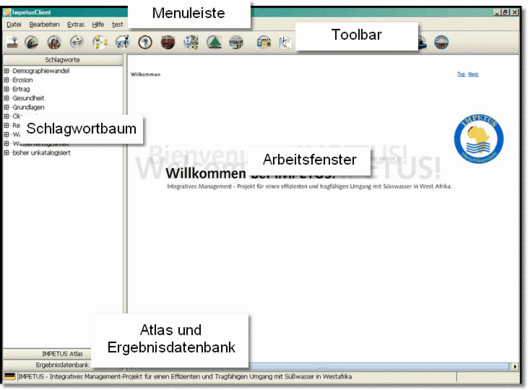The image size is (528, 390).
Task: Open the IMPETUS Atlas panel
Action: (x=62, y=354)
